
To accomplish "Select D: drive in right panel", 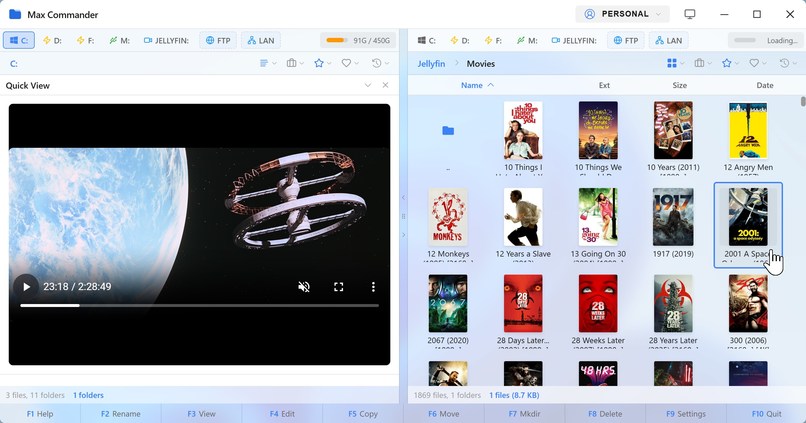I will pos(460,40).
